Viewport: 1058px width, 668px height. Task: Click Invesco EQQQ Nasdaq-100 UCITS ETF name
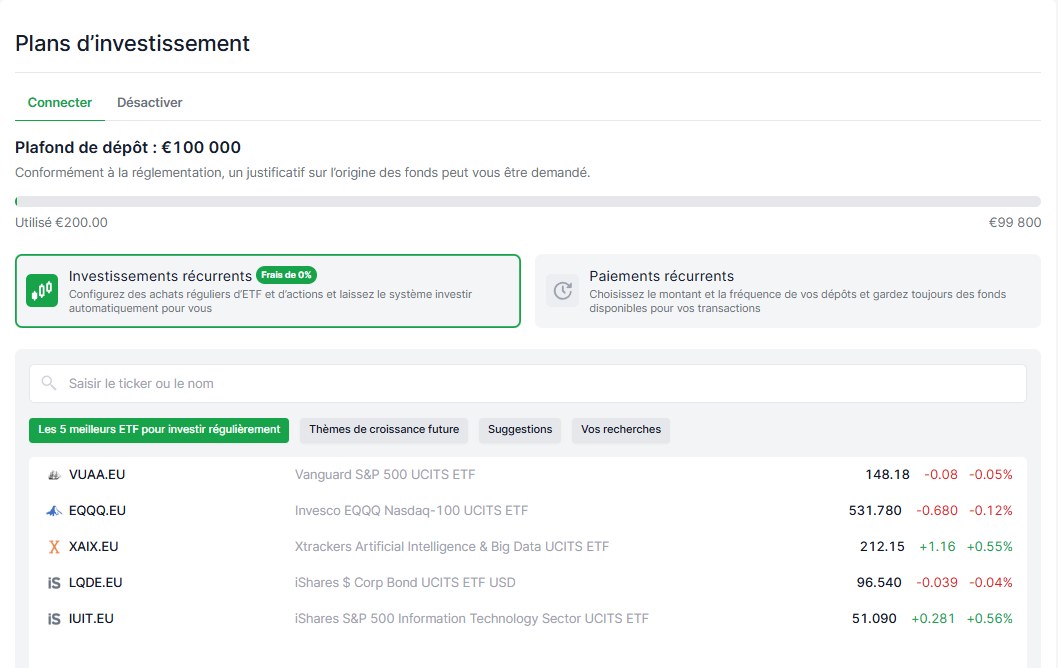(x=412, y=511)
